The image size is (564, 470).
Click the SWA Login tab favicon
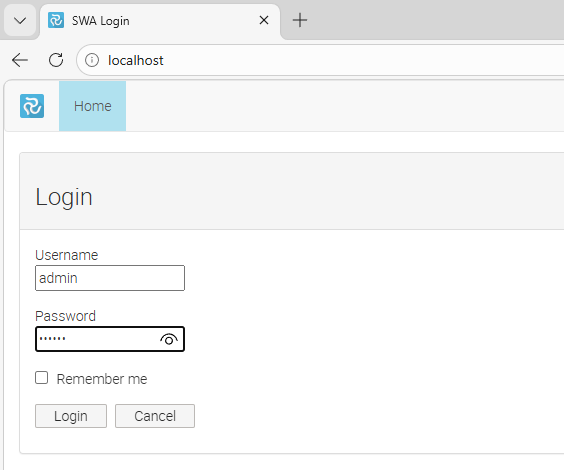[x=56, y=20]
